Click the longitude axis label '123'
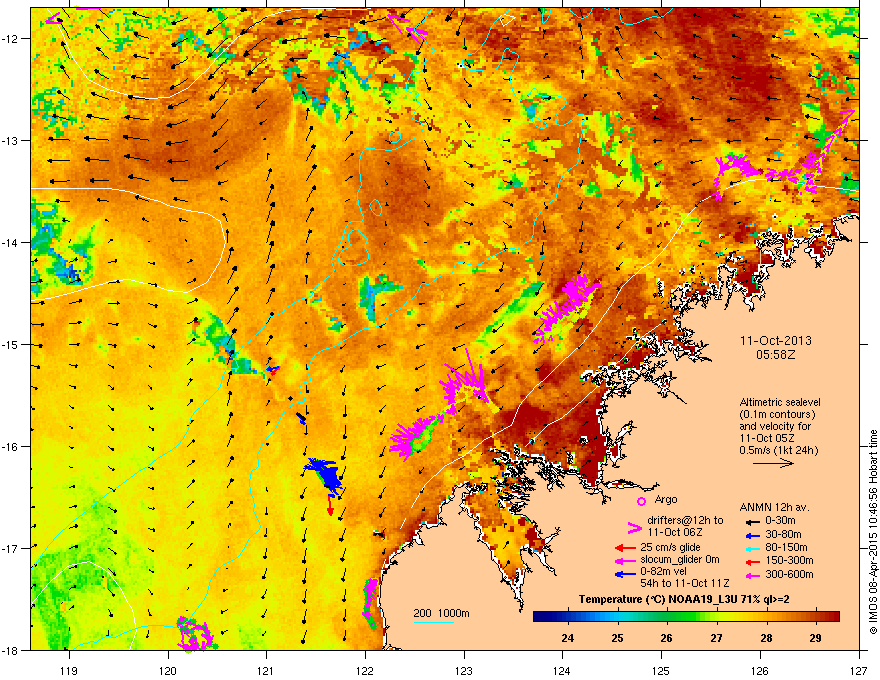This screenshot has height=680, width=880. click(464, 669)
